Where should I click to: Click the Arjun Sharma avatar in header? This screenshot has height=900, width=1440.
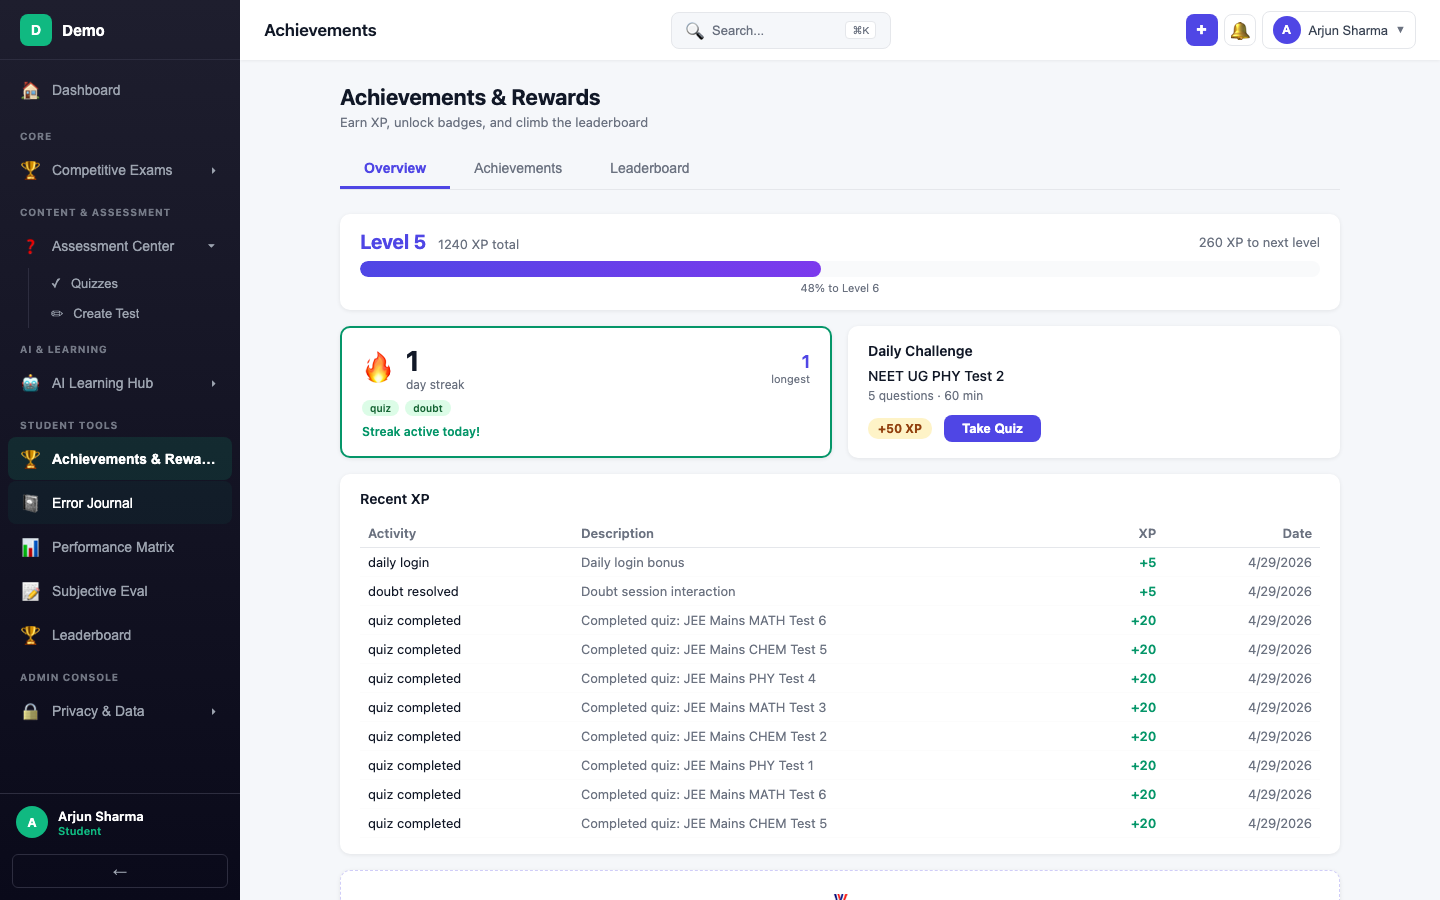tap(1286, 30)
